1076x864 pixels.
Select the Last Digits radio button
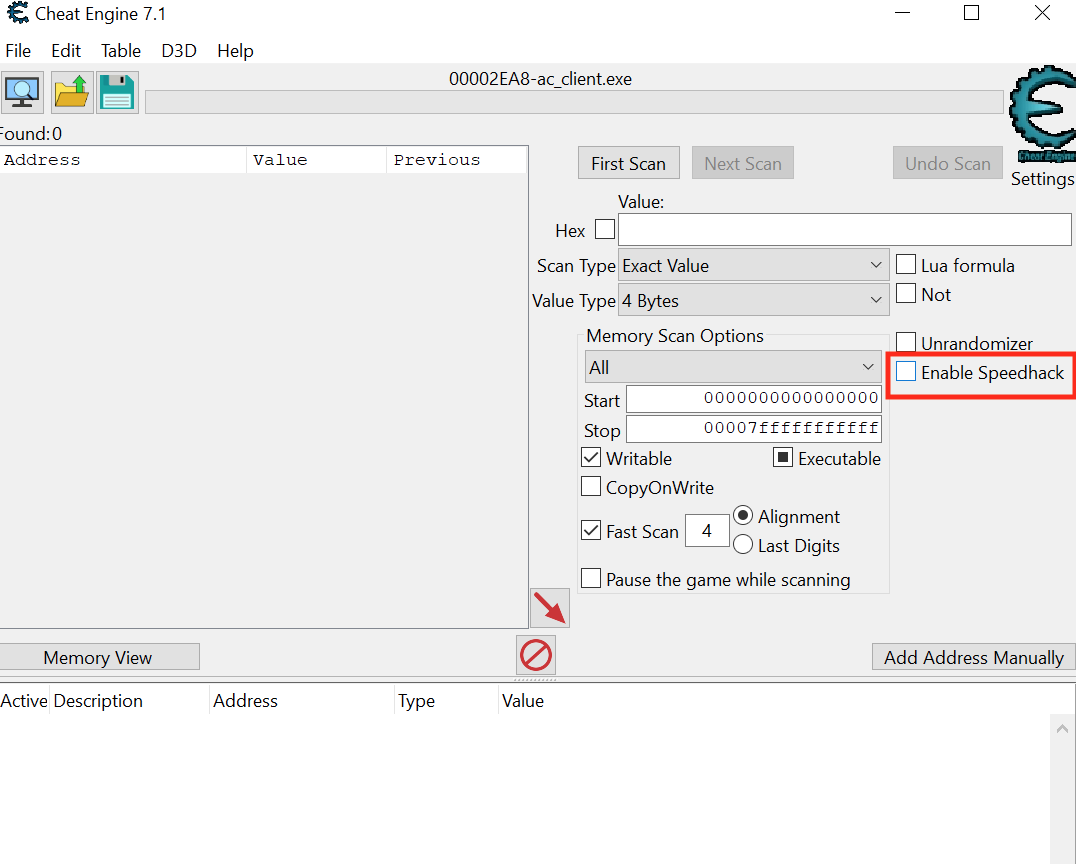tap(742, 544)
